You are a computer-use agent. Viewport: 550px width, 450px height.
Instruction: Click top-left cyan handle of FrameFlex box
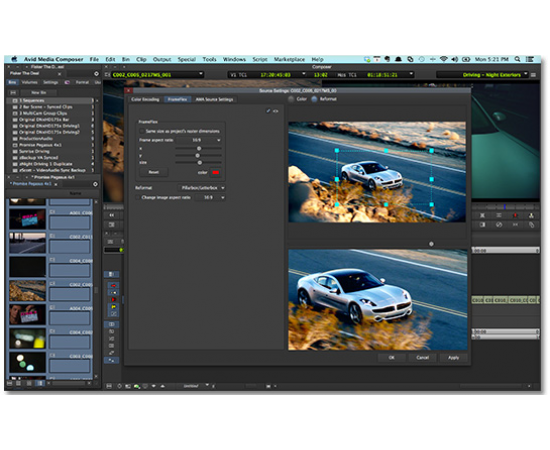tap(337, 150)
